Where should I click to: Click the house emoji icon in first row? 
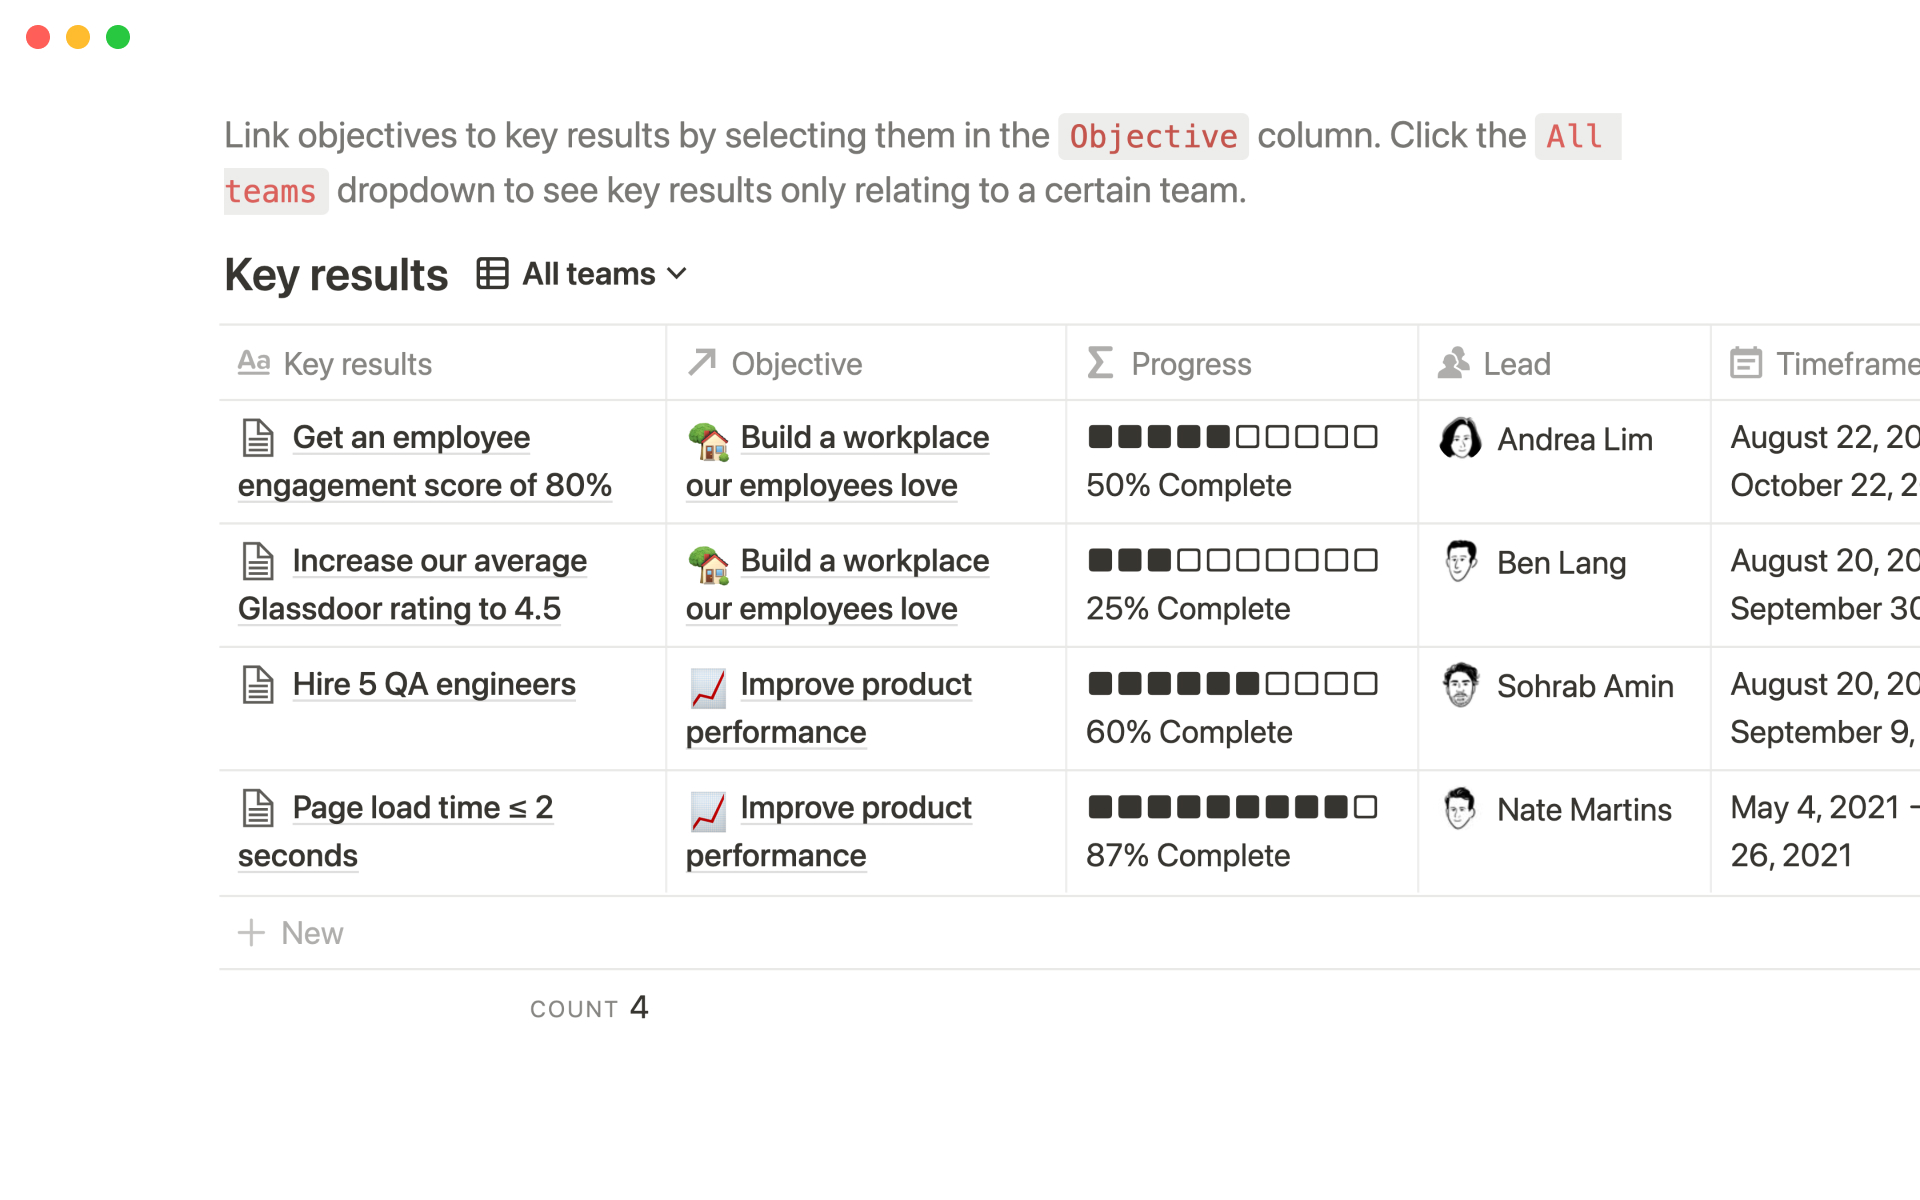[708, 440]
